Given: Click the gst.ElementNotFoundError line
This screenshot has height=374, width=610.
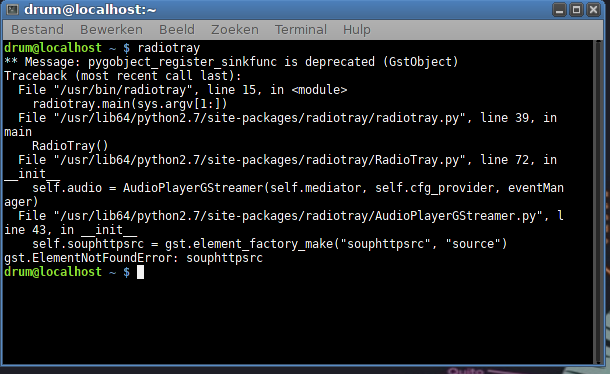Looking at the screenshot, I should tap(133, 258).
